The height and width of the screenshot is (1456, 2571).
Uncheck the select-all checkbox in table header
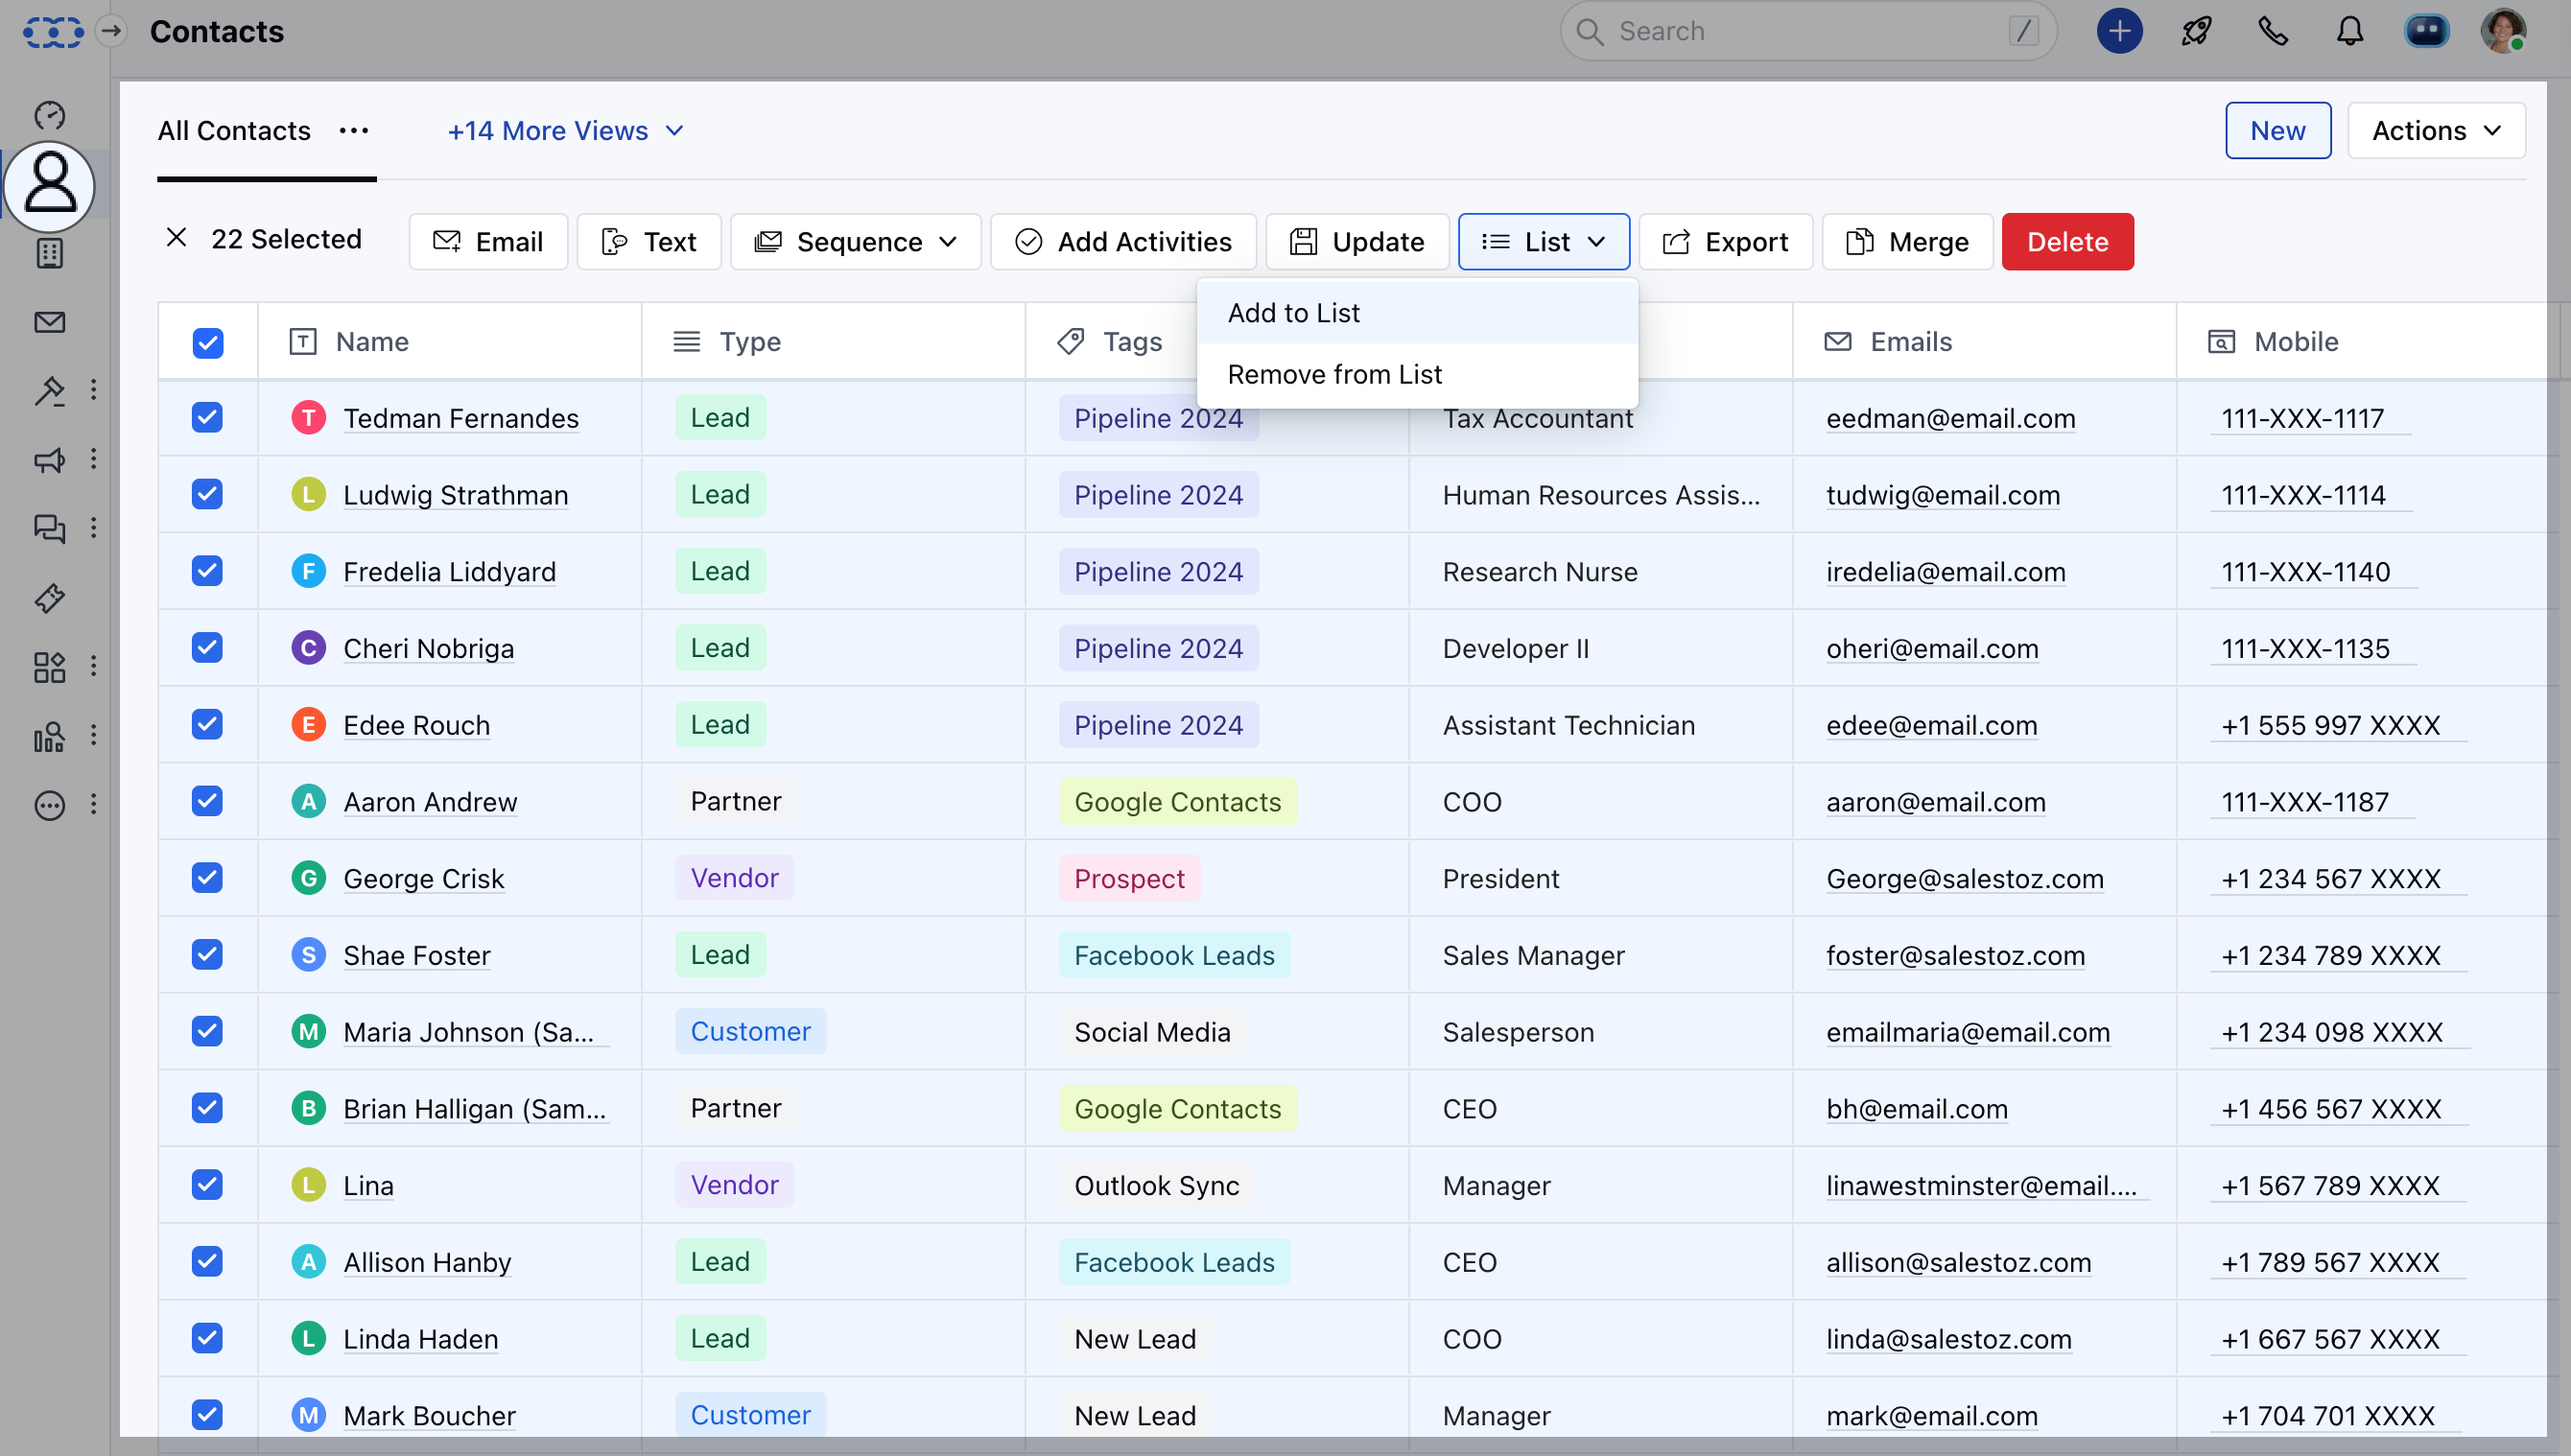pos(207,342)
